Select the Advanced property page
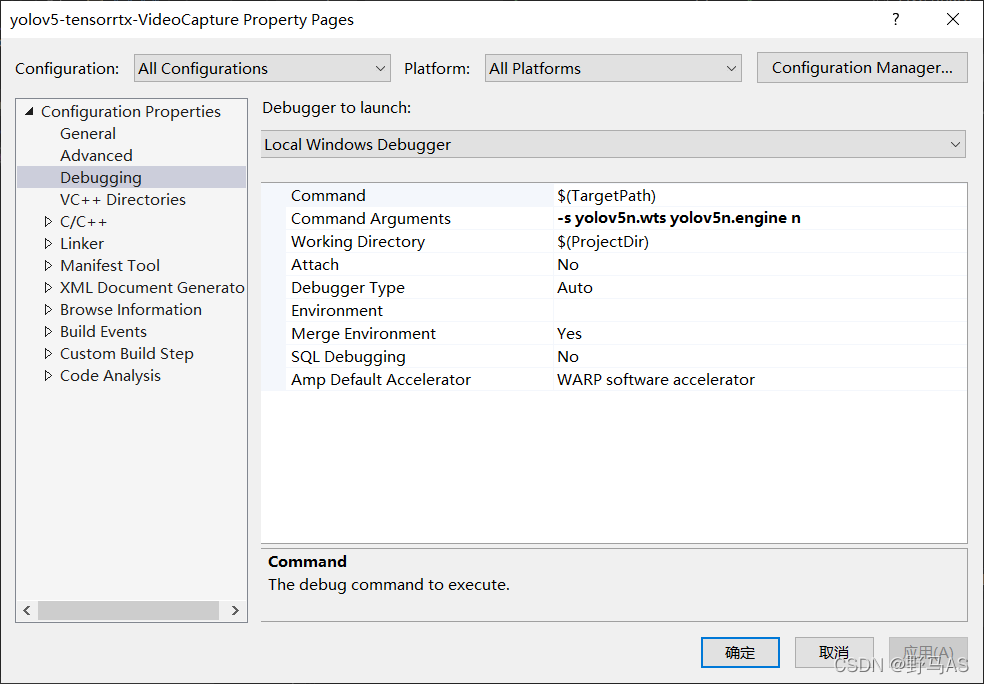Image resolution: width=984 pixels, height=684 pixels. pyautogui.click(x=96, y=156)
